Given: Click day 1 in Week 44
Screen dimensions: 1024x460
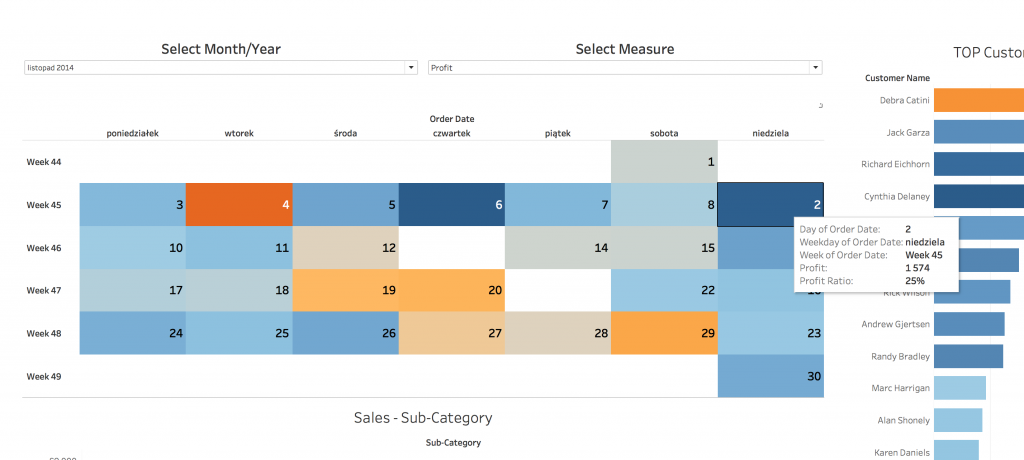Looking at the screenshot, I should pos(664,161).
